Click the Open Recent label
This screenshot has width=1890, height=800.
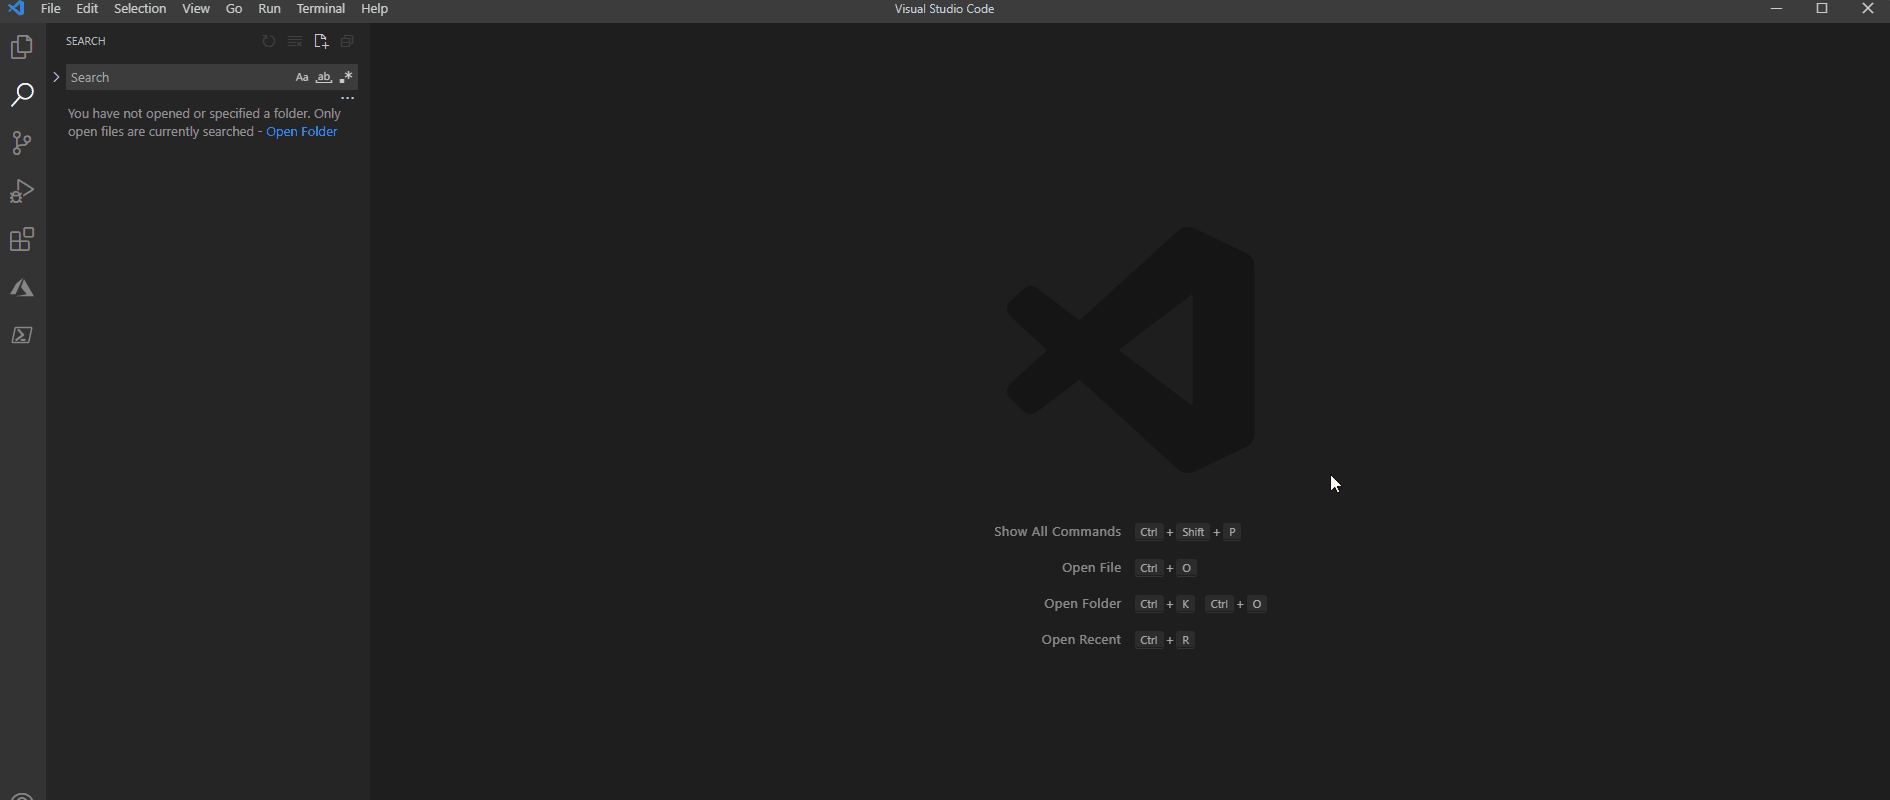click(x=1081, y=640)
